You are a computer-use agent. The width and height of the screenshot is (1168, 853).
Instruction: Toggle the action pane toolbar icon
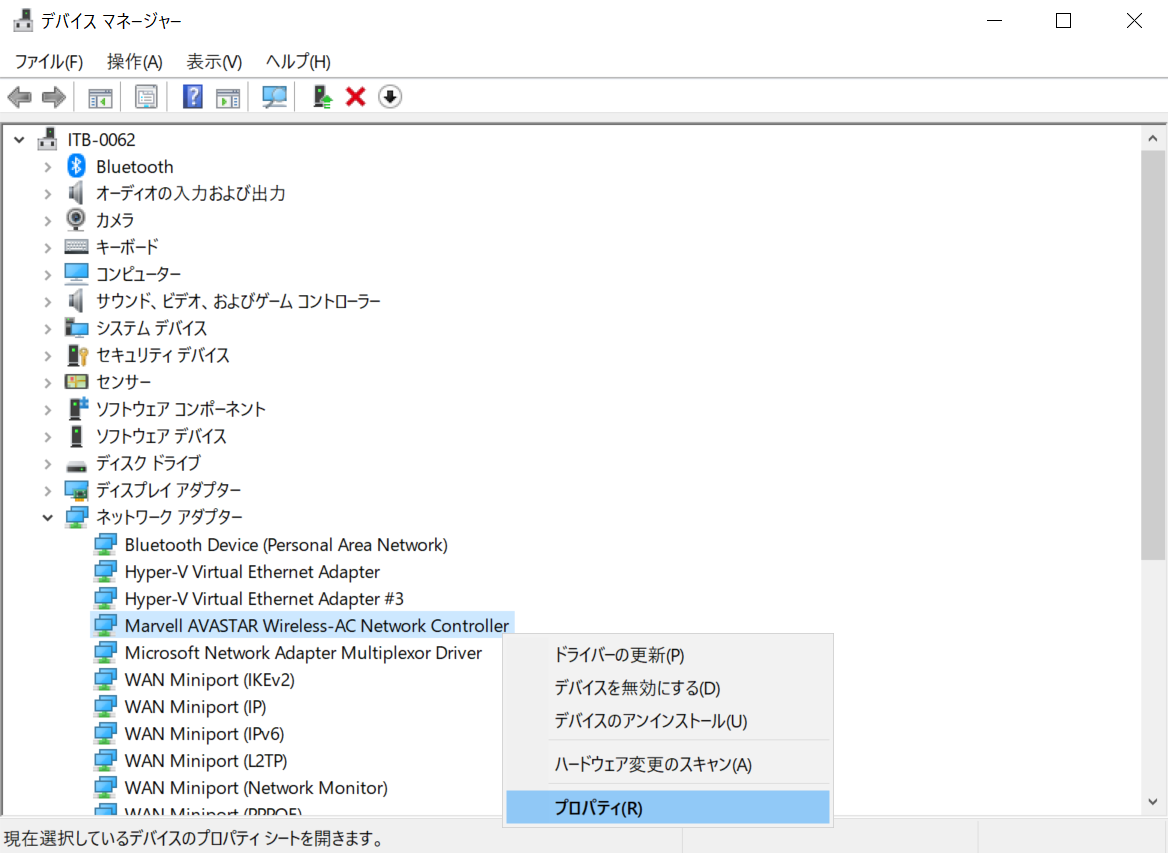click(x=228, y=97)
